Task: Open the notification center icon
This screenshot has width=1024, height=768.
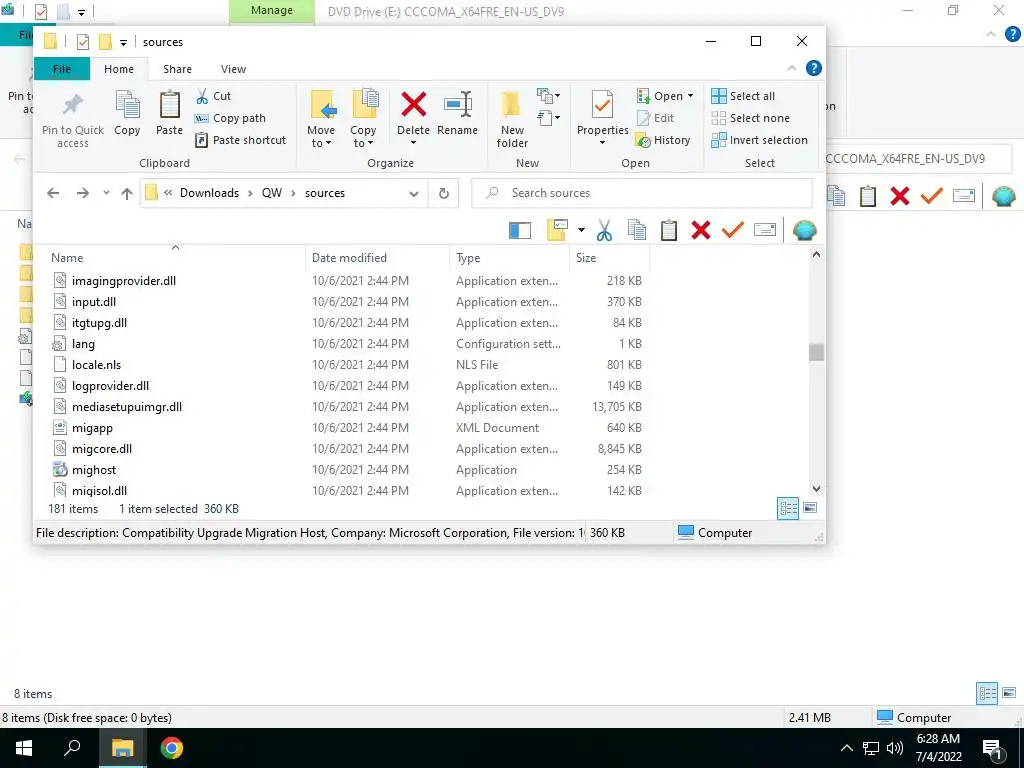Action: click(x=992, y=749)
